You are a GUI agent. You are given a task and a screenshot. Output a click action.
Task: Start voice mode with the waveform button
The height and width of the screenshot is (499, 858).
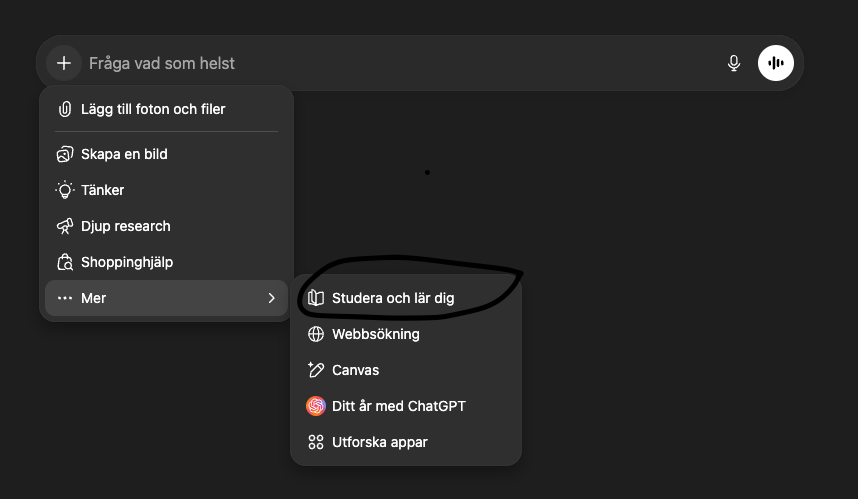775,63
